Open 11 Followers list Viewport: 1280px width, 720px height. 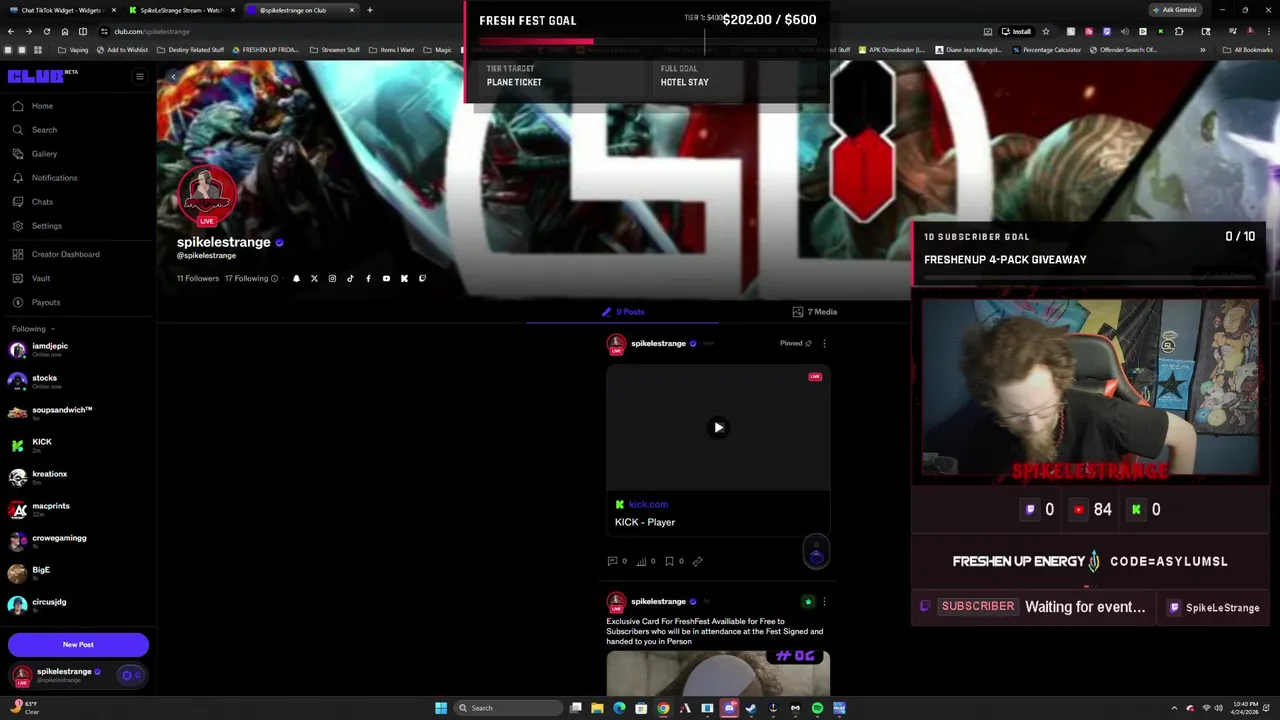click(198, 279)
